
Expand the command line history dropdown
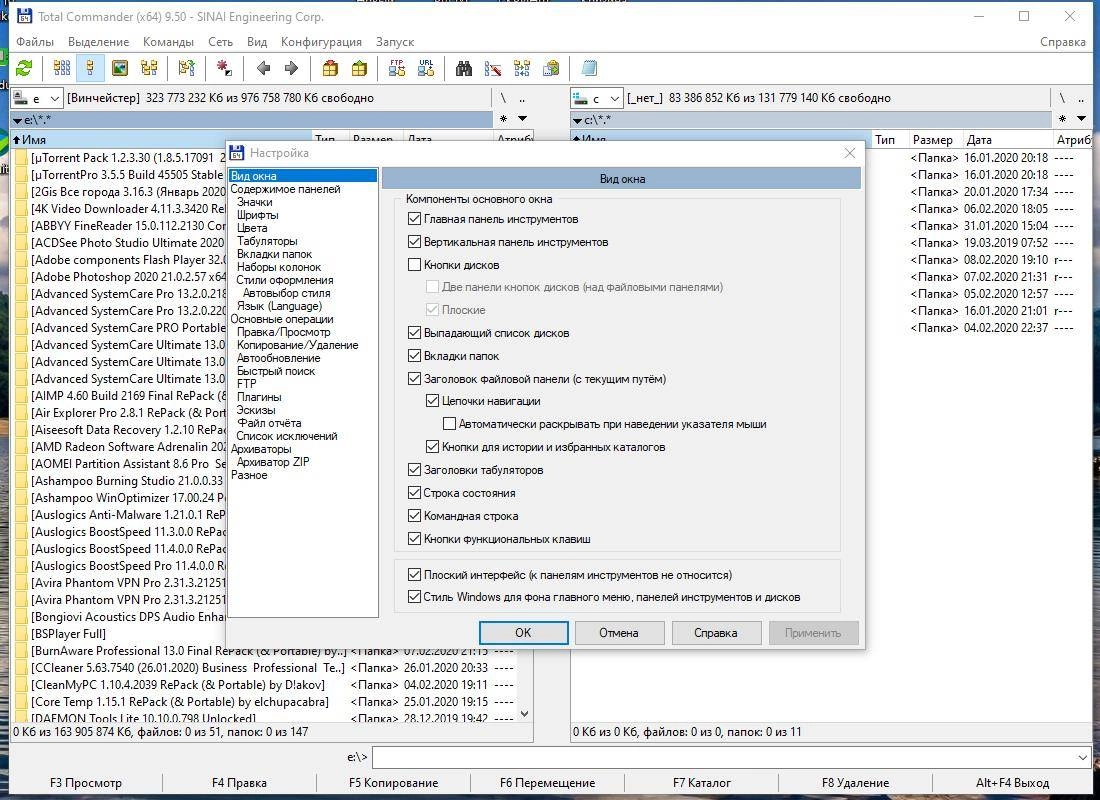pyautogui.click(x=1082, y=758)
